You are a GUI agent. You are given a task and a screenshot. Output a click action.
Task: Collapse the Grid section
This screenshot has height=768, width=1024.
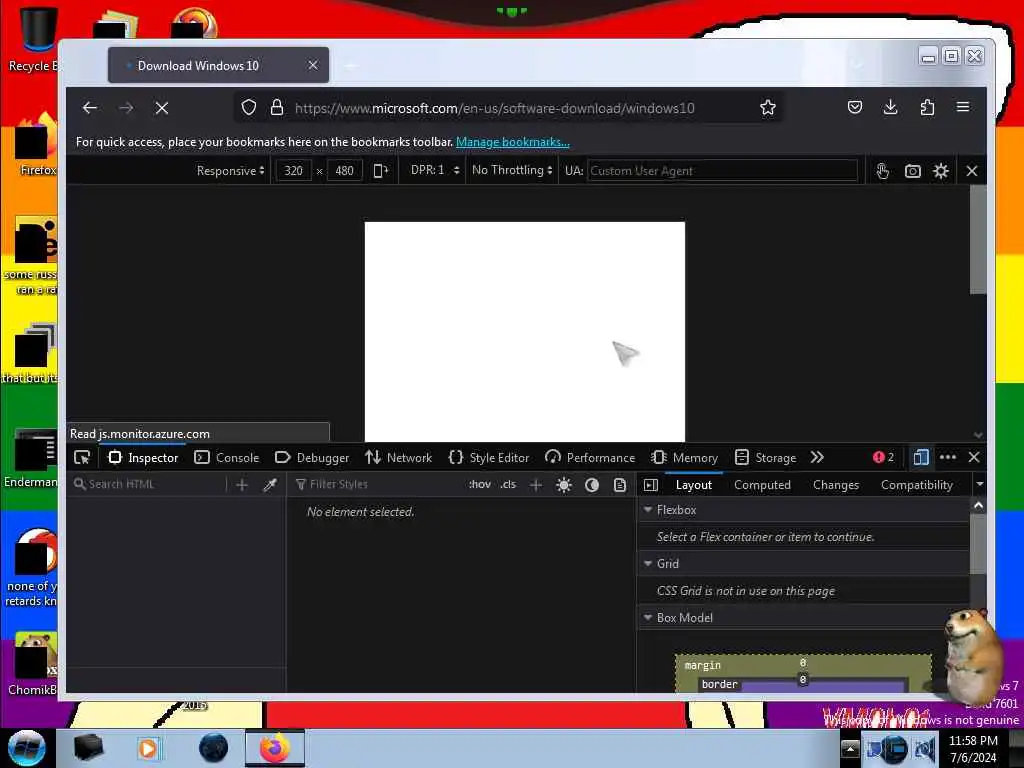point(648,563)
